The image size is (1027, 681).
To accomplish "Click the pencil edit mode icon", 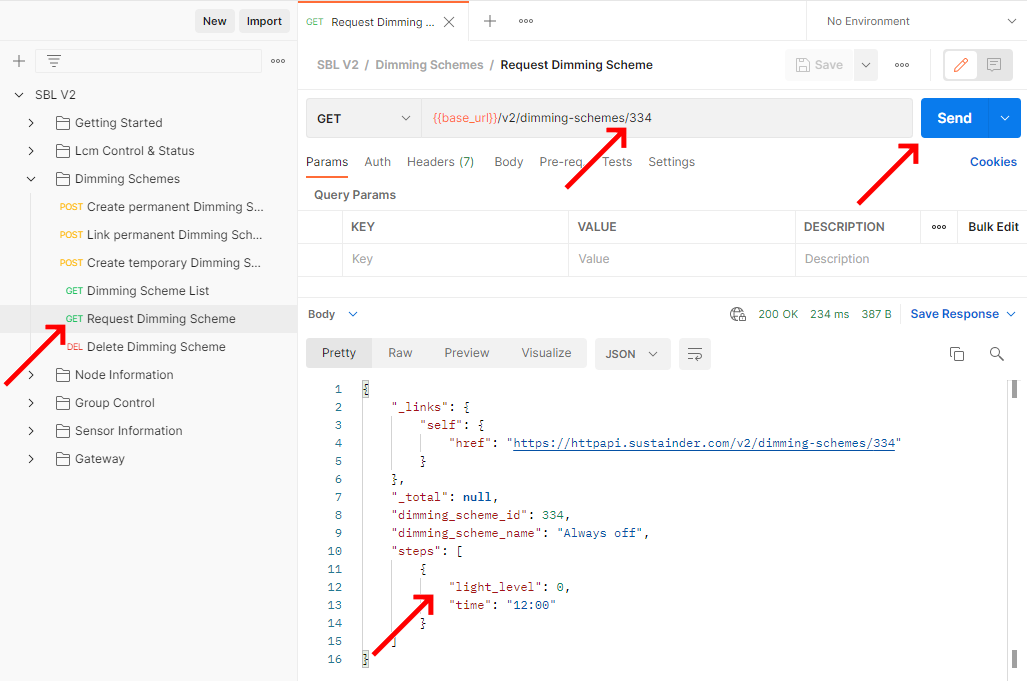I will (x=961, y=65).
